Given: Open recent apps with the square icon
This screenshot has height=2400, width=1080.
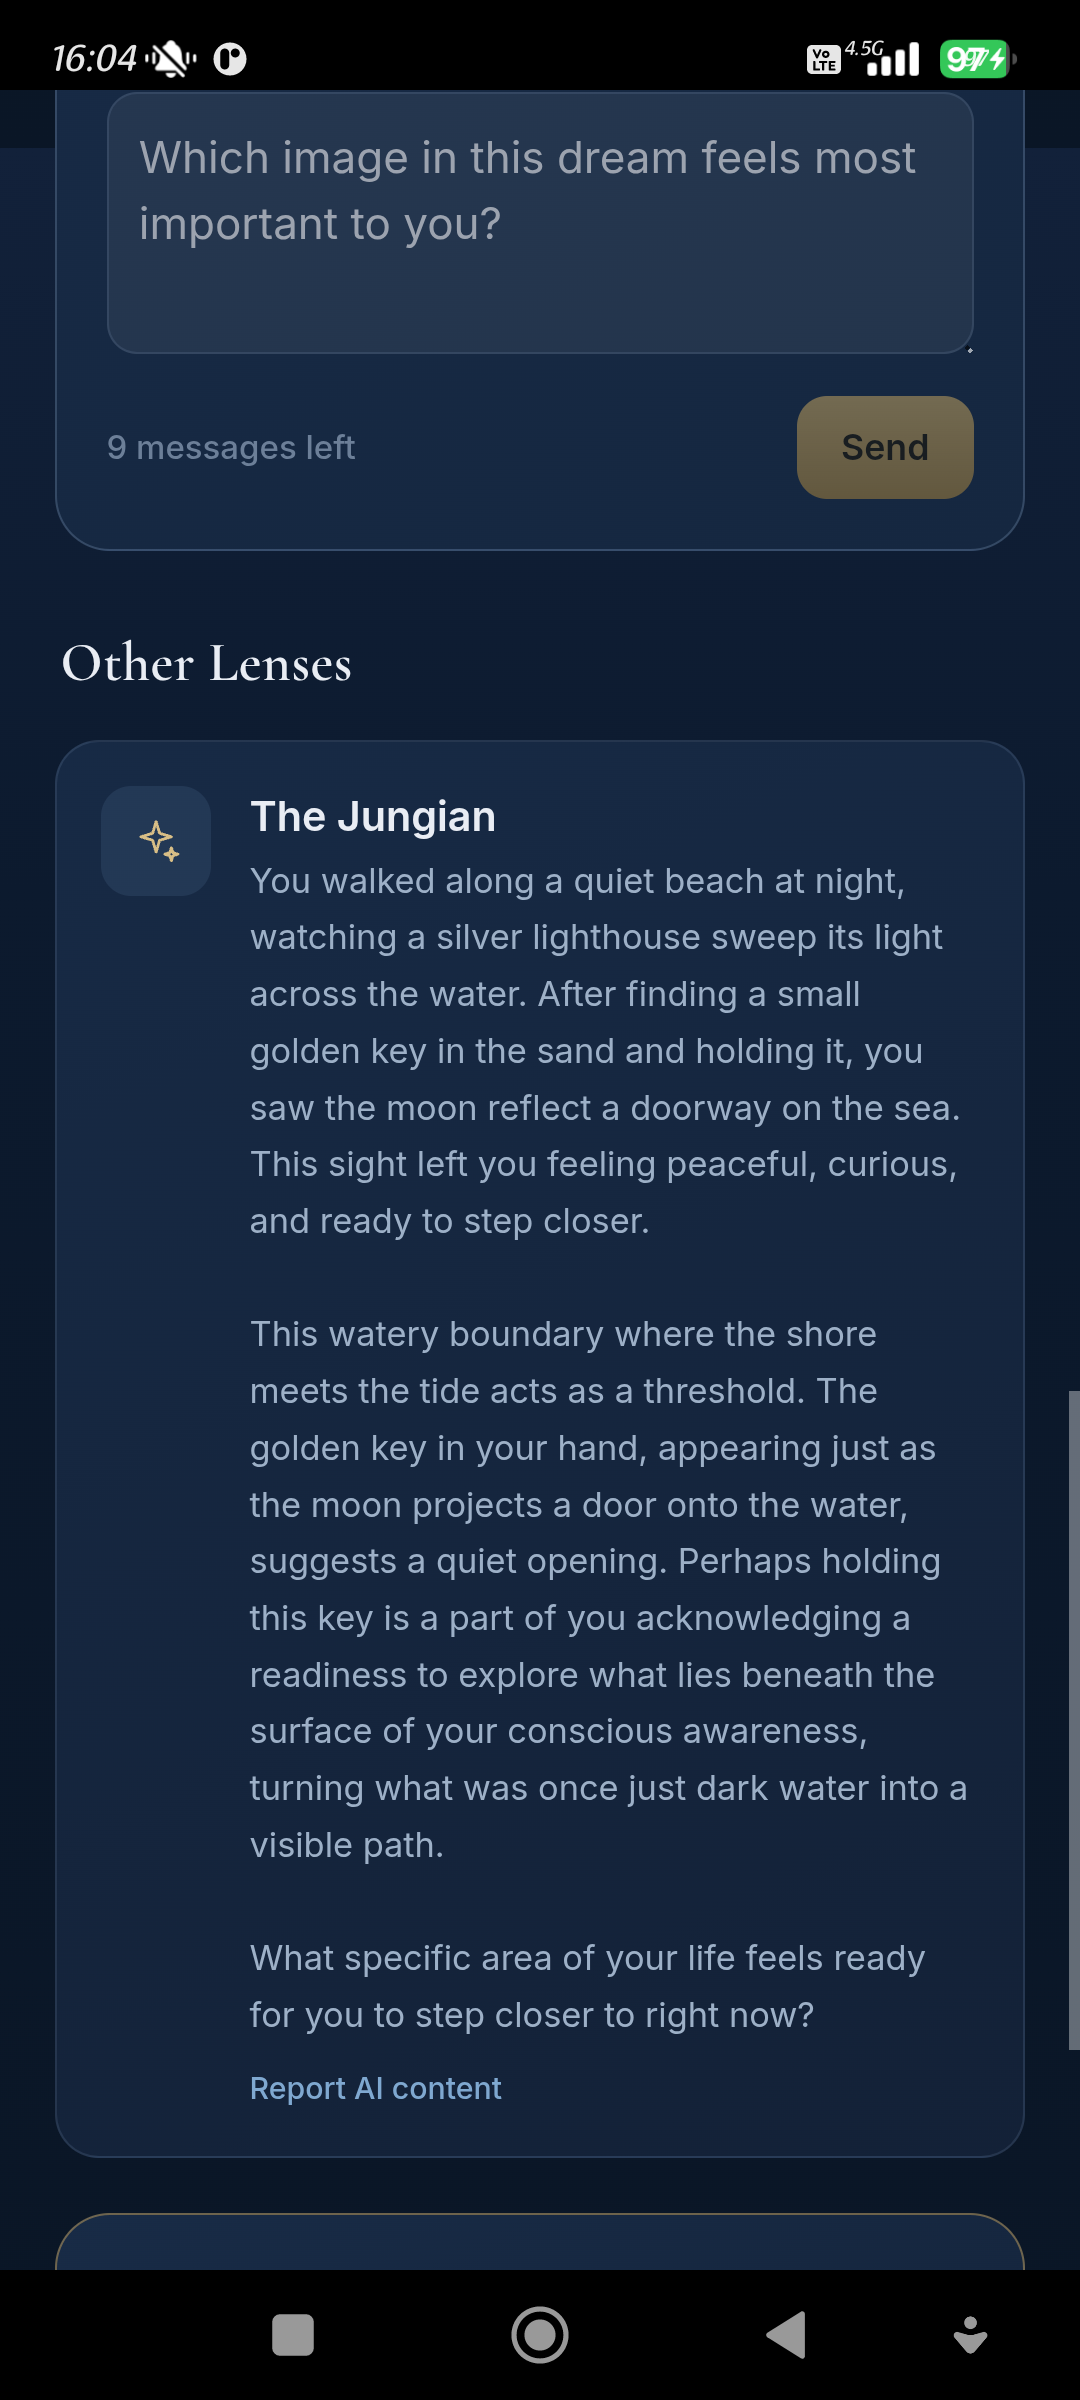Looking at the screenshot, I should pyautogui.click(x=293, y=2336).
